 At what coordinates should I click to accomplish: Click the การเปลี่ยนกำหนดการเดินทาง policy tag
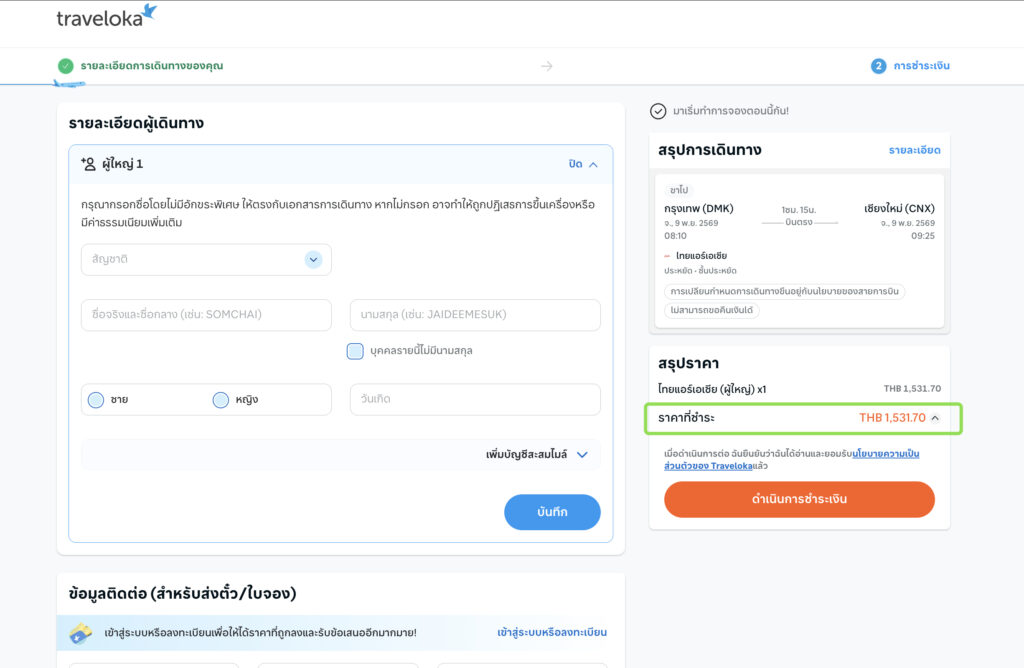[784, 291]
